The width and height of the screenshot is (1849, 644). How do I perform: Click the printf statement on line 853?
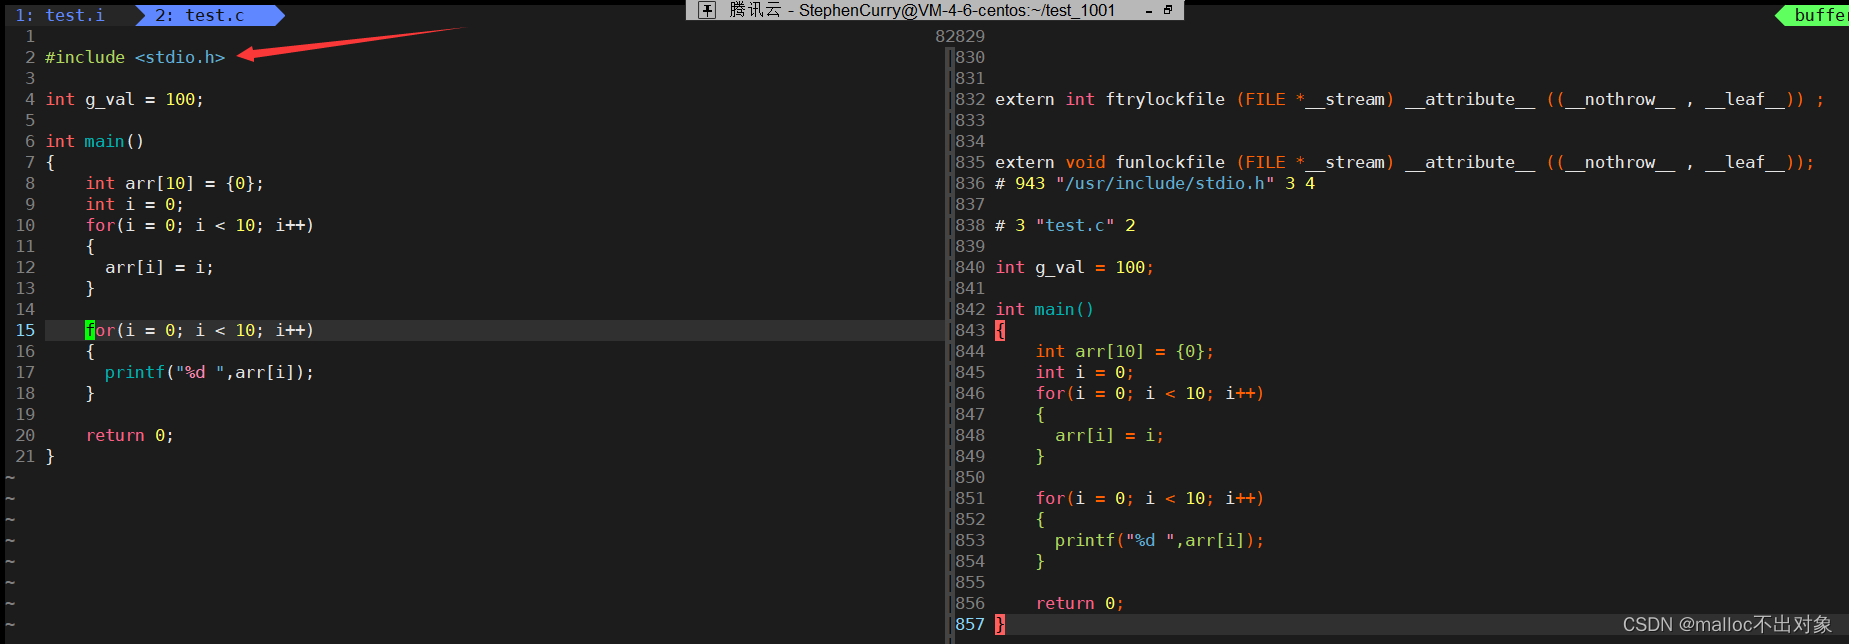pos(1160,540)
